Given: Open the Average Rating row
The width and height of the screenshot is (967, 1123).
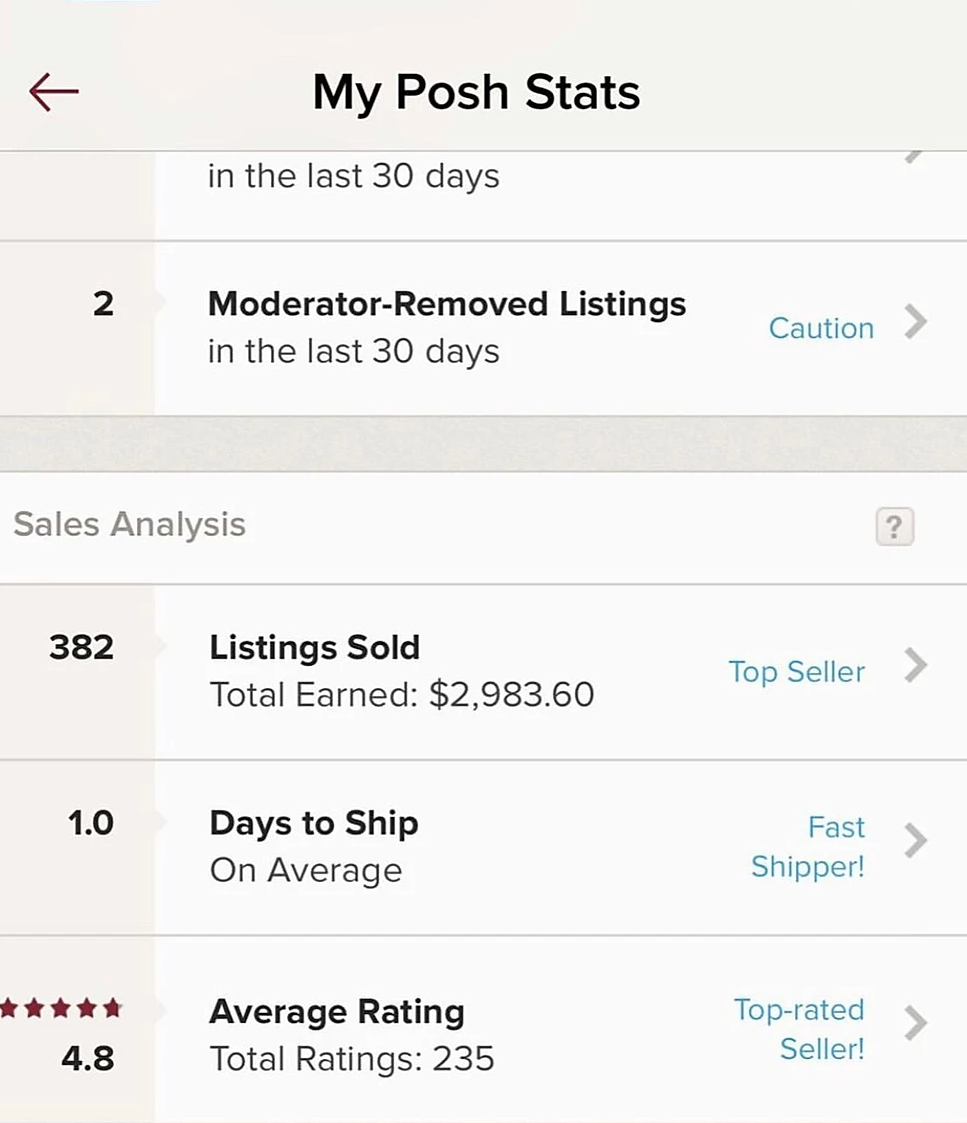Looking at the screenshot, I should [484, 1029].
